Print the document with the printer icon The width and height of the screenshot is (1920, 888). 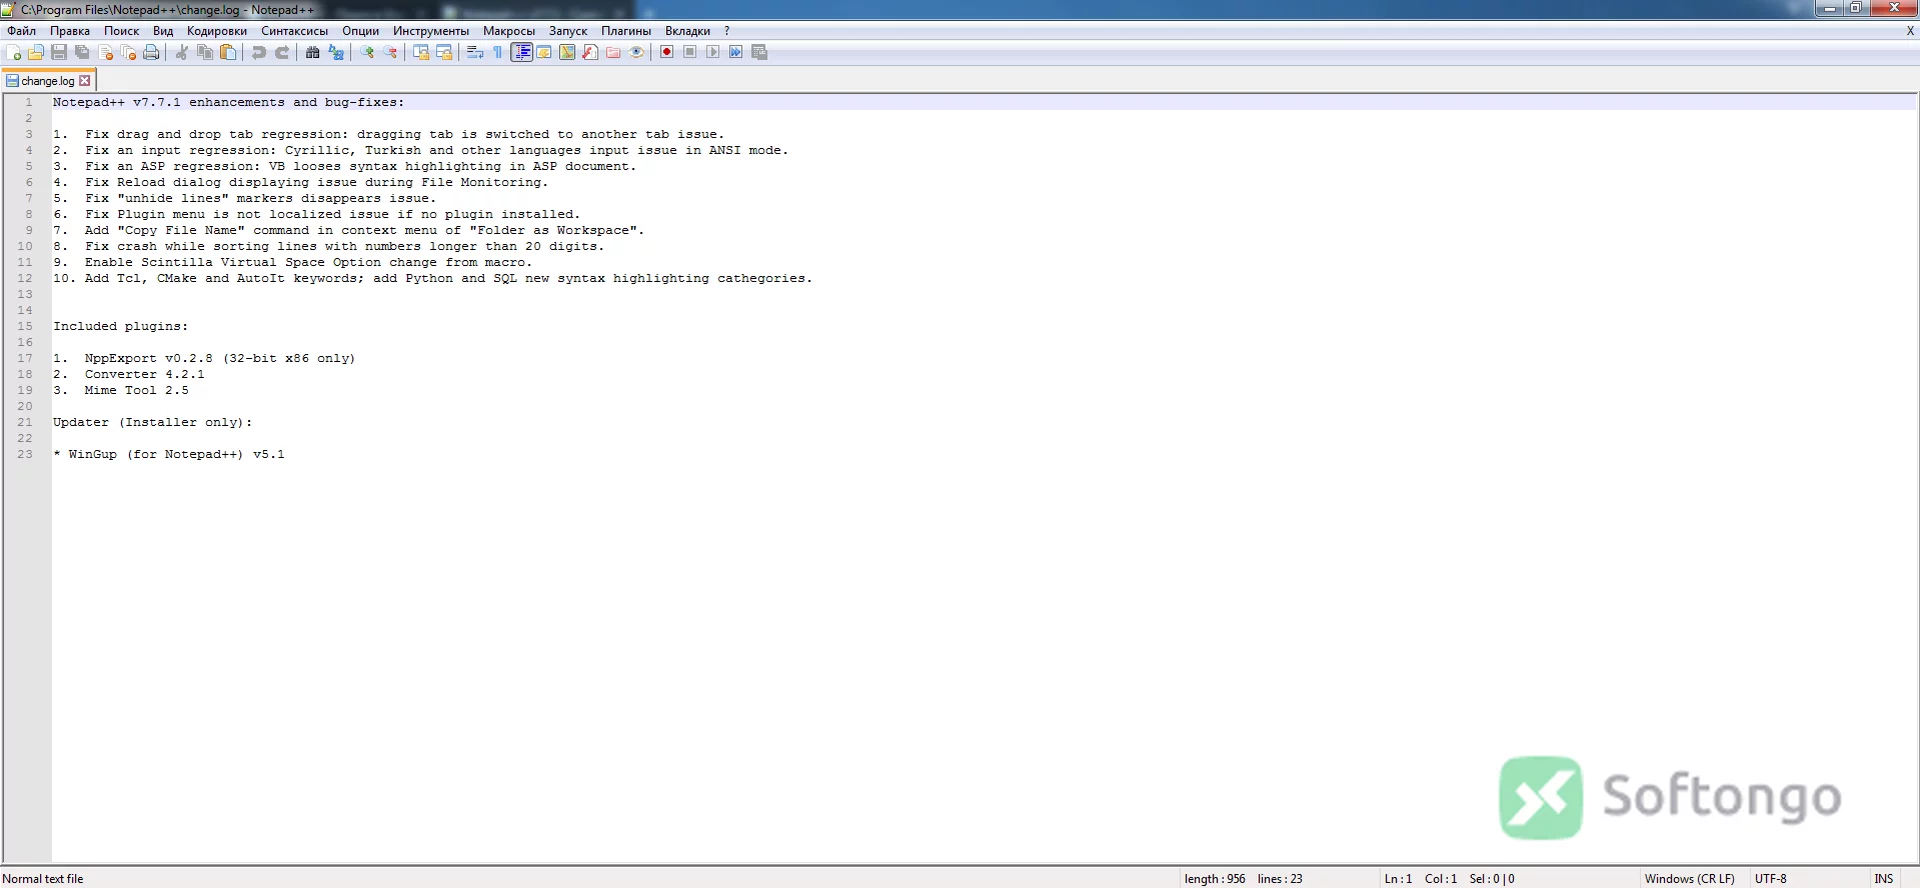pos(151,52)
